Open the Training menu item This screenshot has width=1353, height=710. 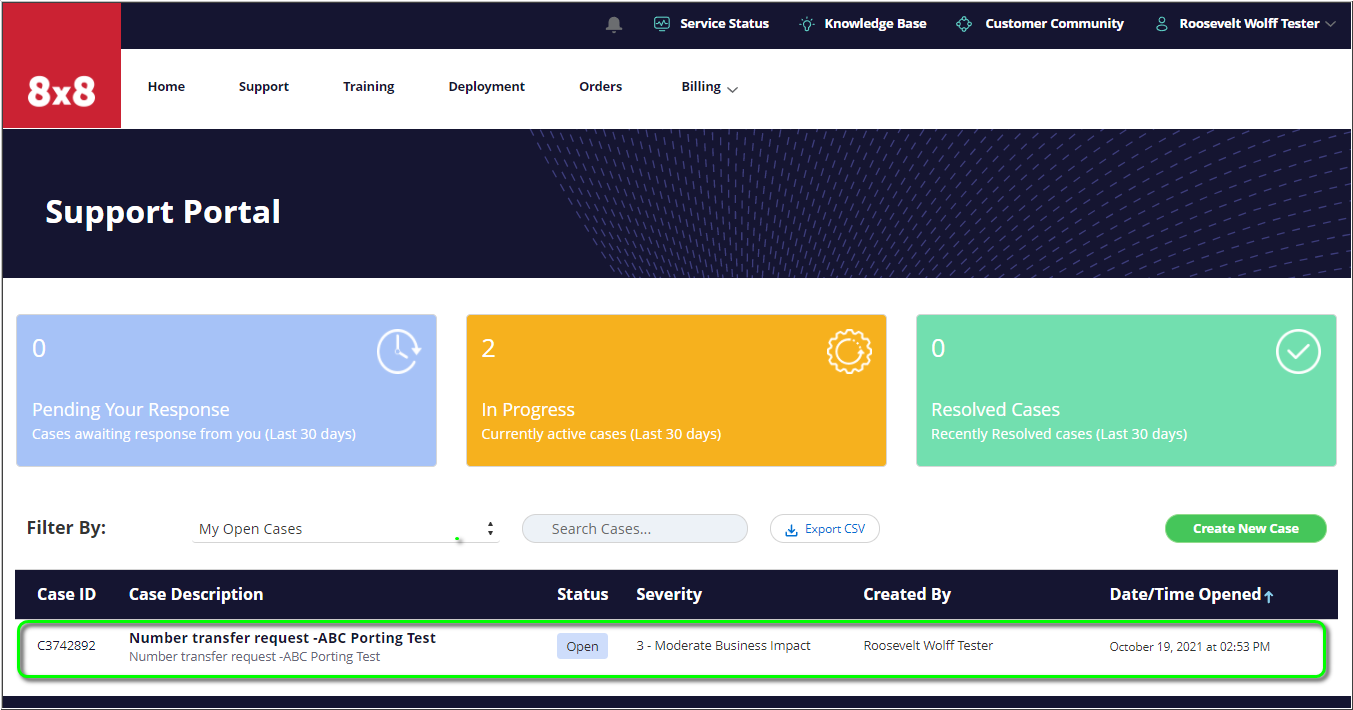tap(369, 87)
